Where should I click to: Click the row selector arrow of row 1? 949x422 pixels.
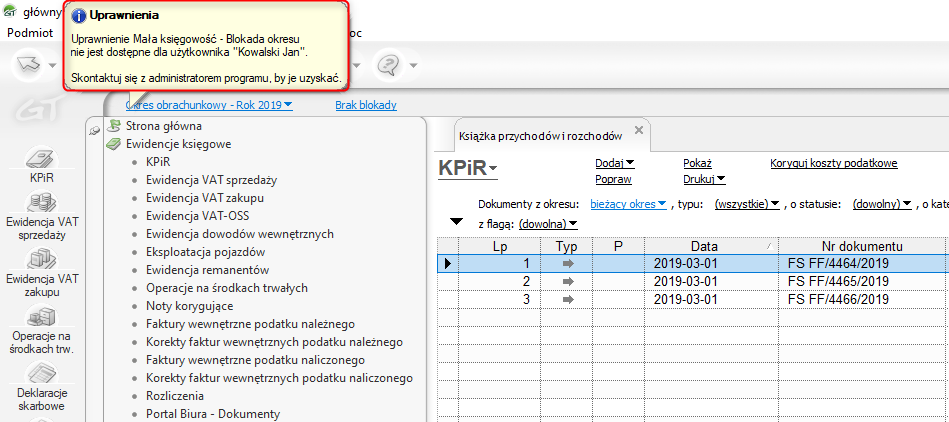click(448, 263)
